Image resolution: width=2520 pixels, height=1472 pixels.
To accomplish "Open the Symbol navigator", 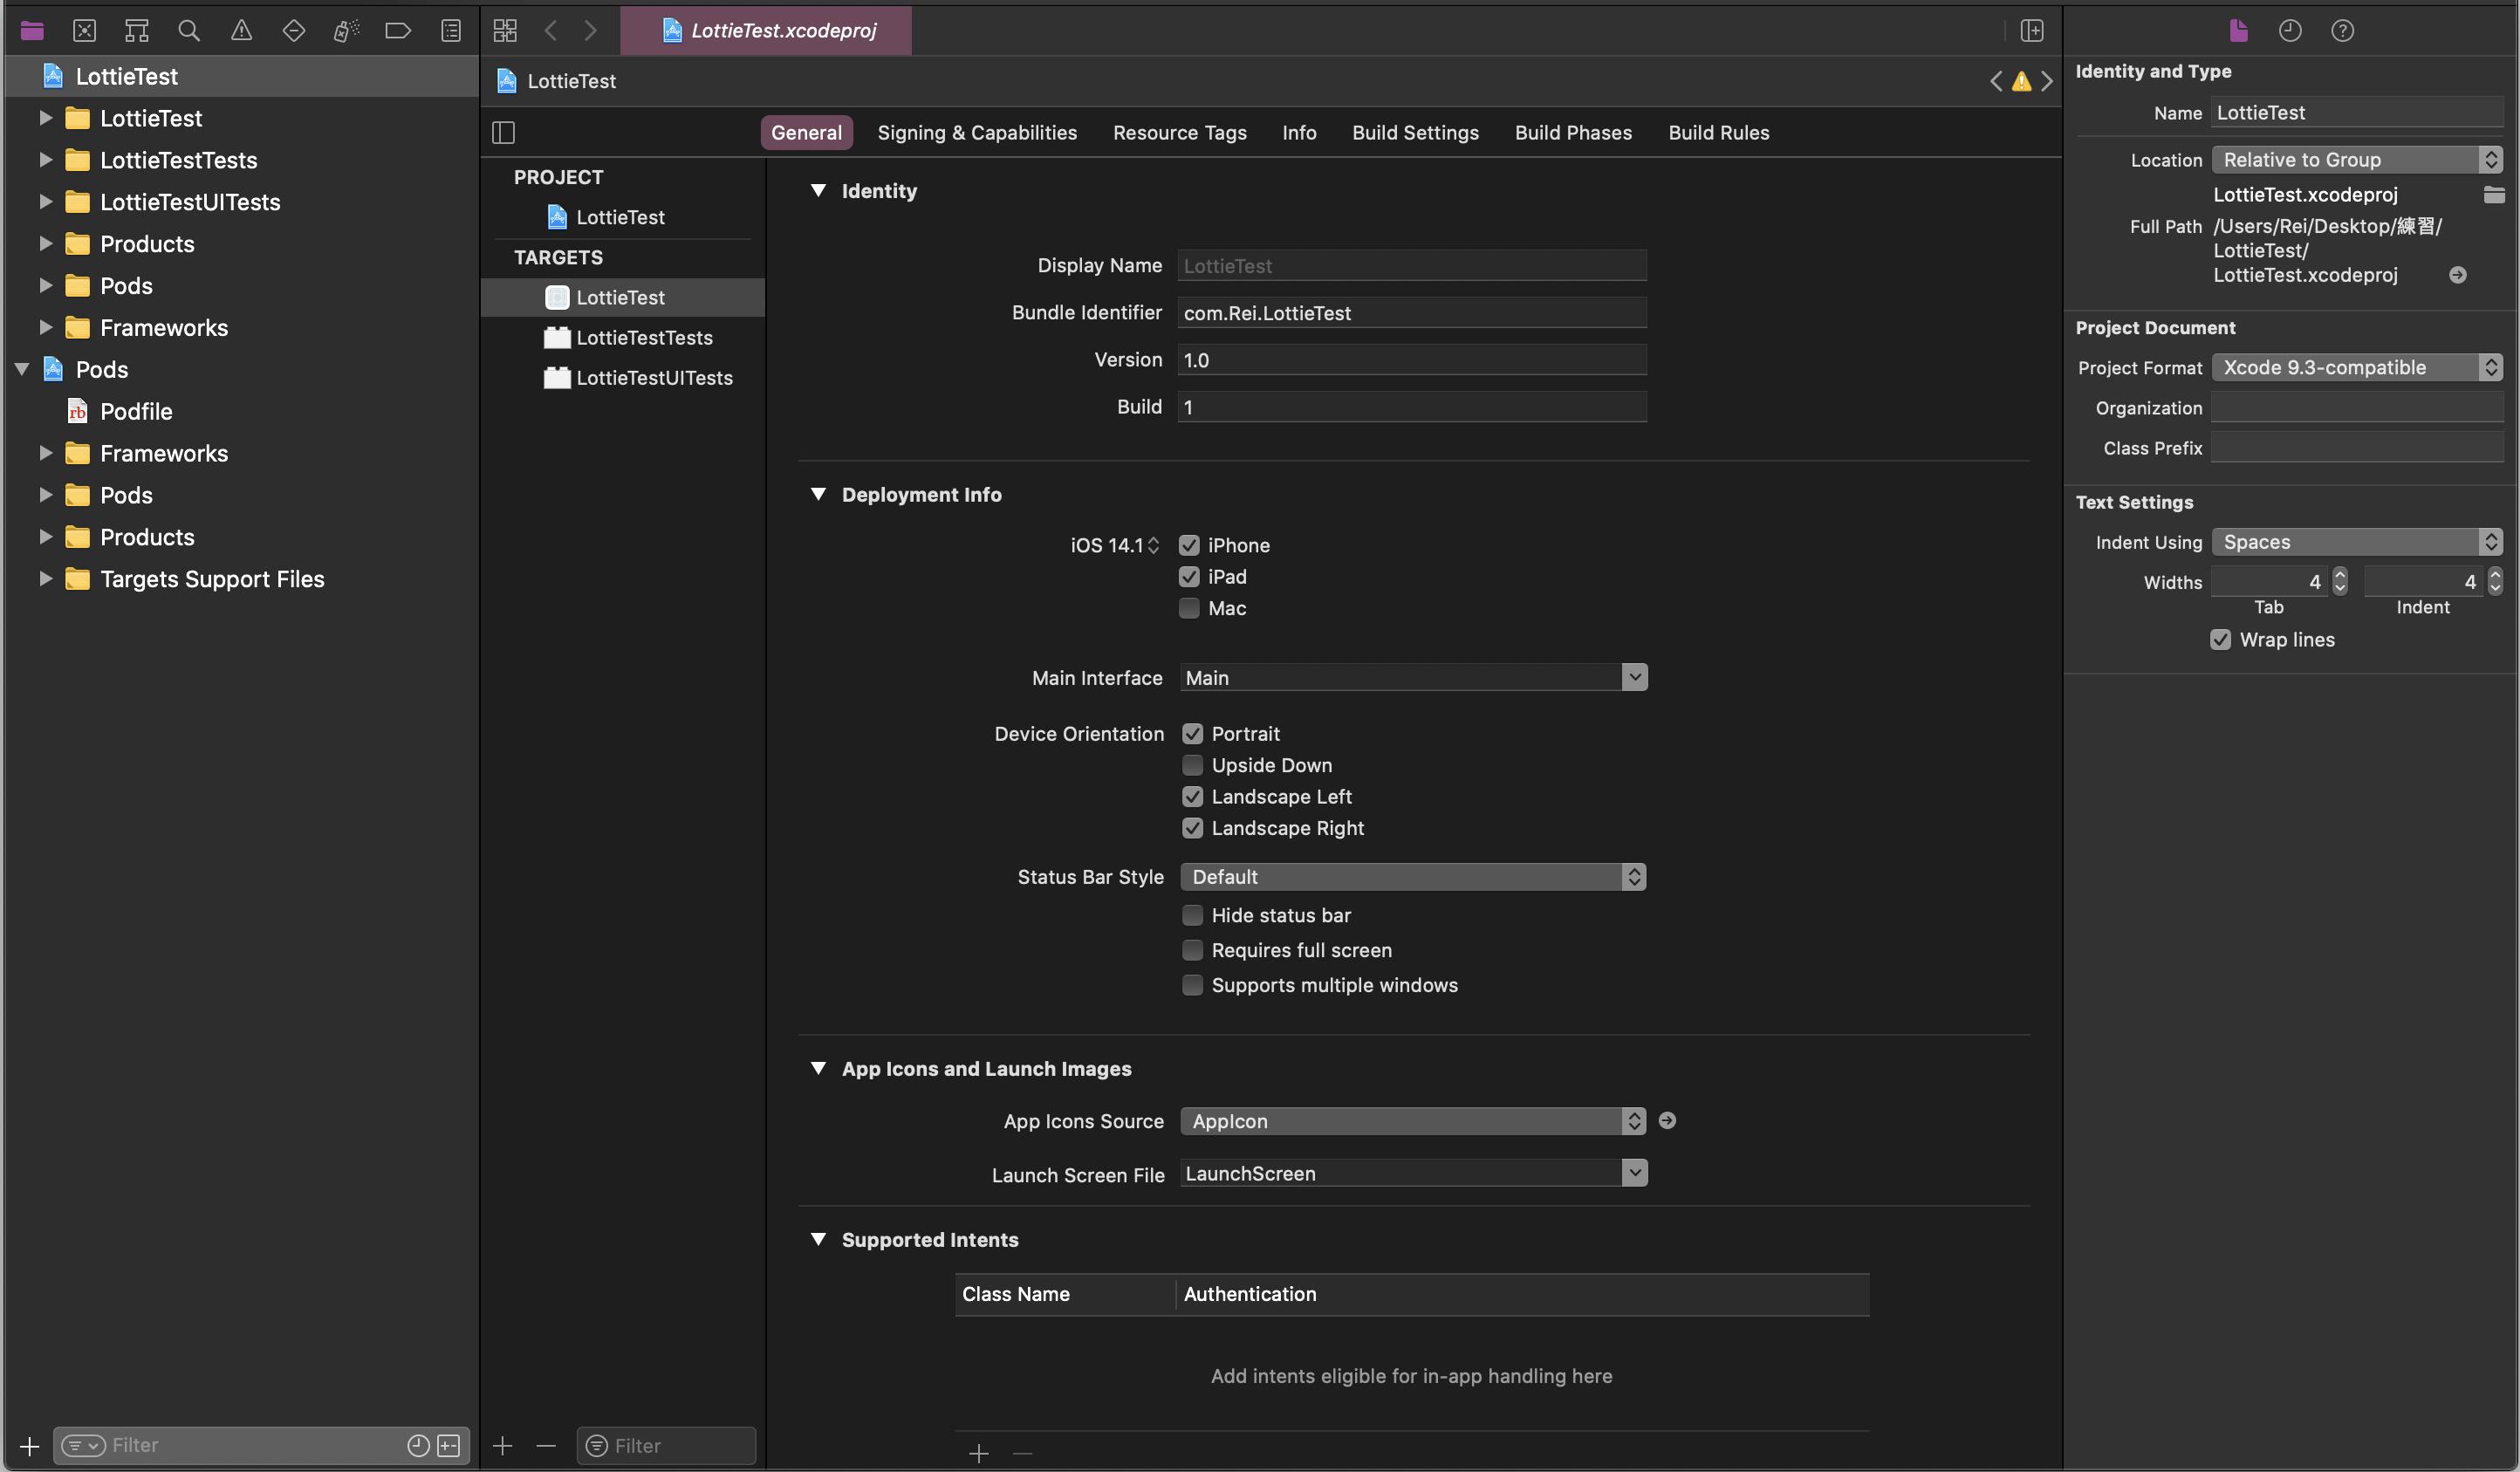I will pyautogui.click(x=137, y=31).
